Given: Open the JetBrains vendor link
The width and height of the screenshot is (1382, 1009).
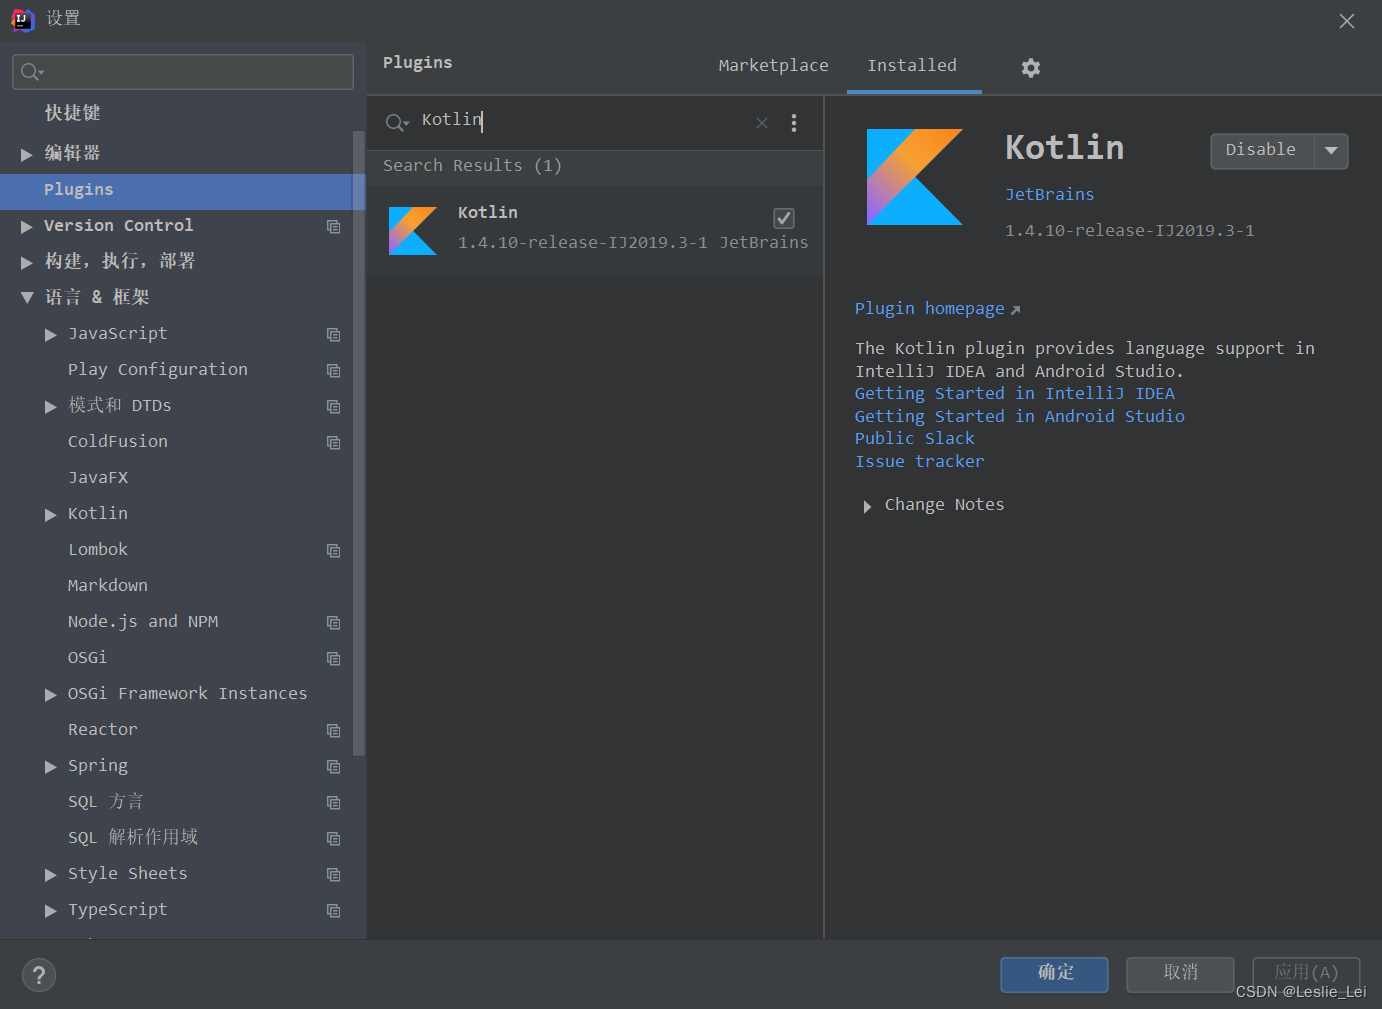Looking at the screenshot, I should (x=1049, y=194).
